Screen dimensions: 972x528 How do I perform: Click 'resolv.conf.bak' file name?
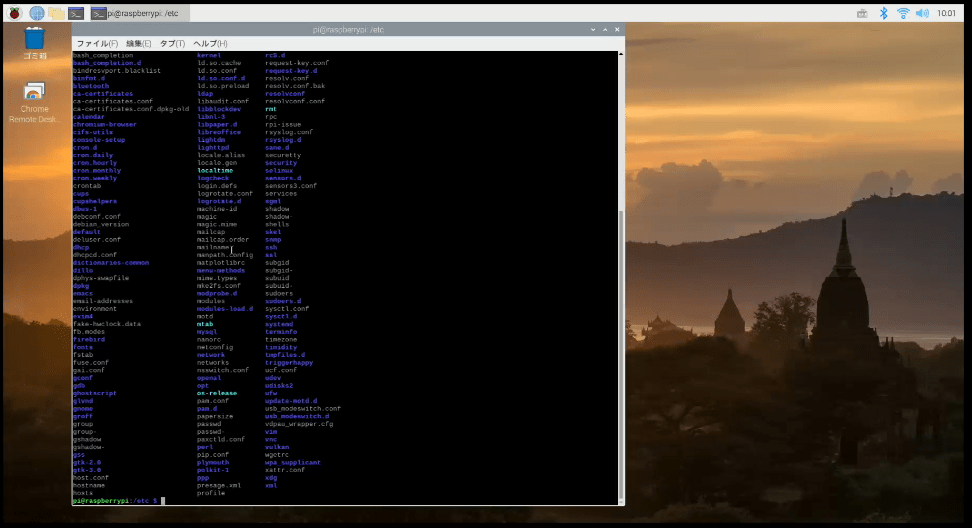pos(295,86)
